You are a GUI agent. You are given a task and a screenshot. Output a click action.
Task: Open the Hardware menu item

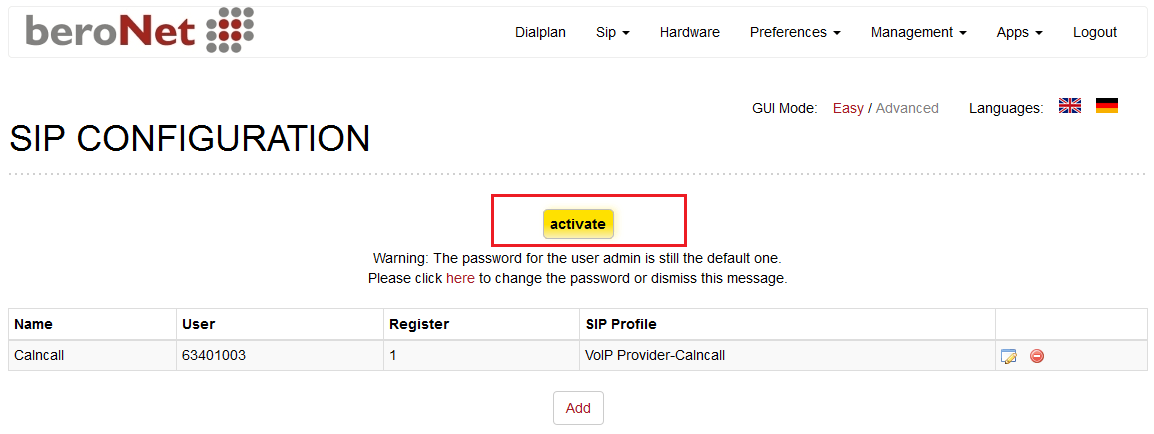pyautogui.click(x=690, y=32)
